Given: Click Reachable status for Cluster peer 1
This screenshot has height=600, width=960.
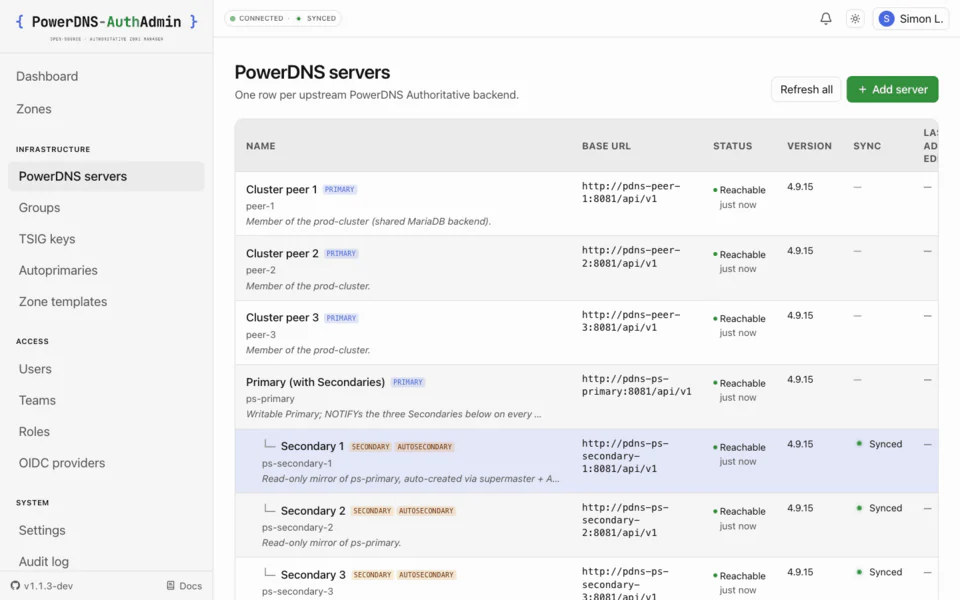Looking at the screenshot, I should [x=739, y=190].
